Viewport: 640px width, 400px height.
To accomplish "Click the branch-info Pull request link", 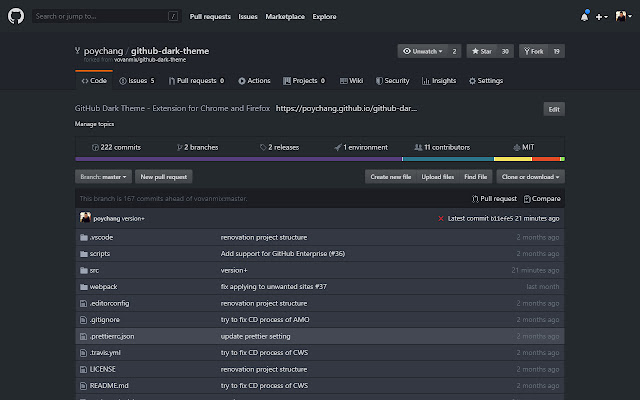I will coord(494,199).
